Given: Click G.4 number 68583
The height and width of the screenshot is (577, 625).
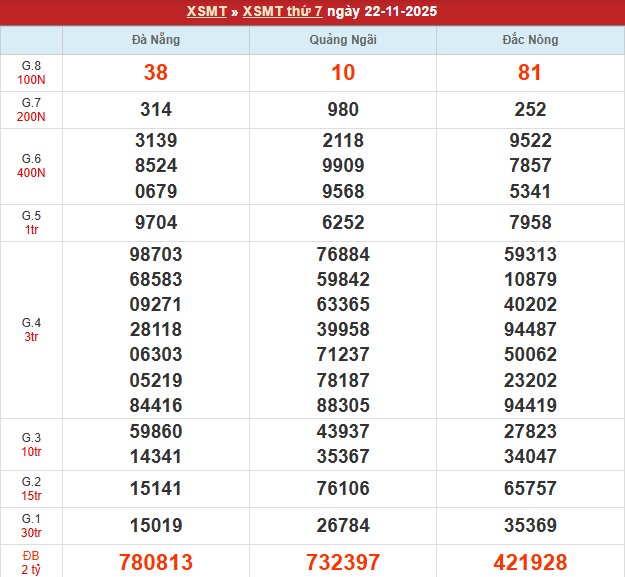Looking at the screenshot, I should [x=156, y=279].
